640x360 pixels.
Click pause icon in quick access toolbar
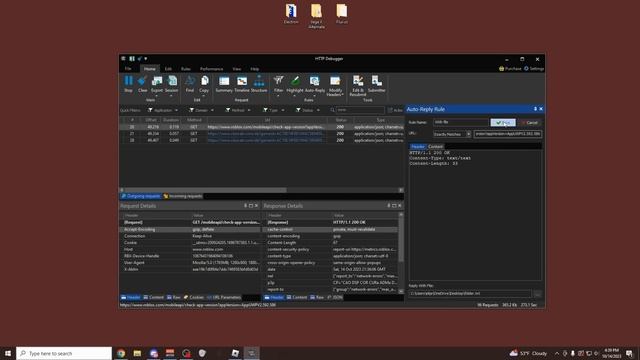coord(132,59)
